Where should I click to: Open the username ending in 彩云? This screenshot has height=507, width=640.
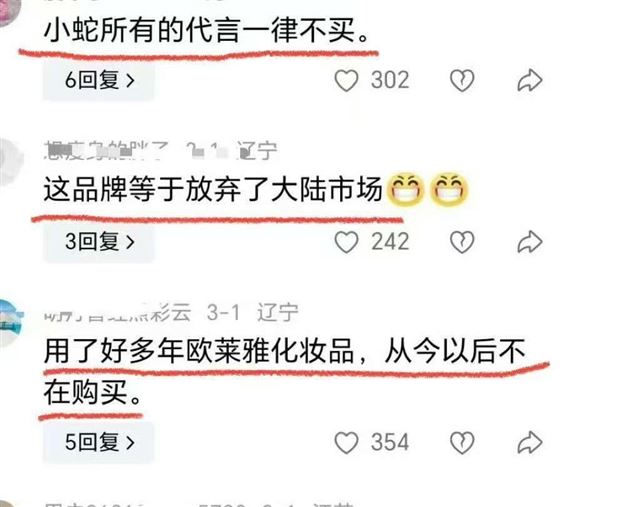(x=118, y=314)
